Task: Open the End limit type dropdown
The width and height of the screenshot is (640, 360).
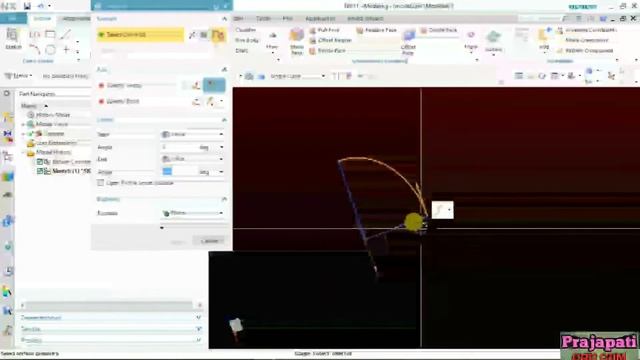Action: click(193, 159)
